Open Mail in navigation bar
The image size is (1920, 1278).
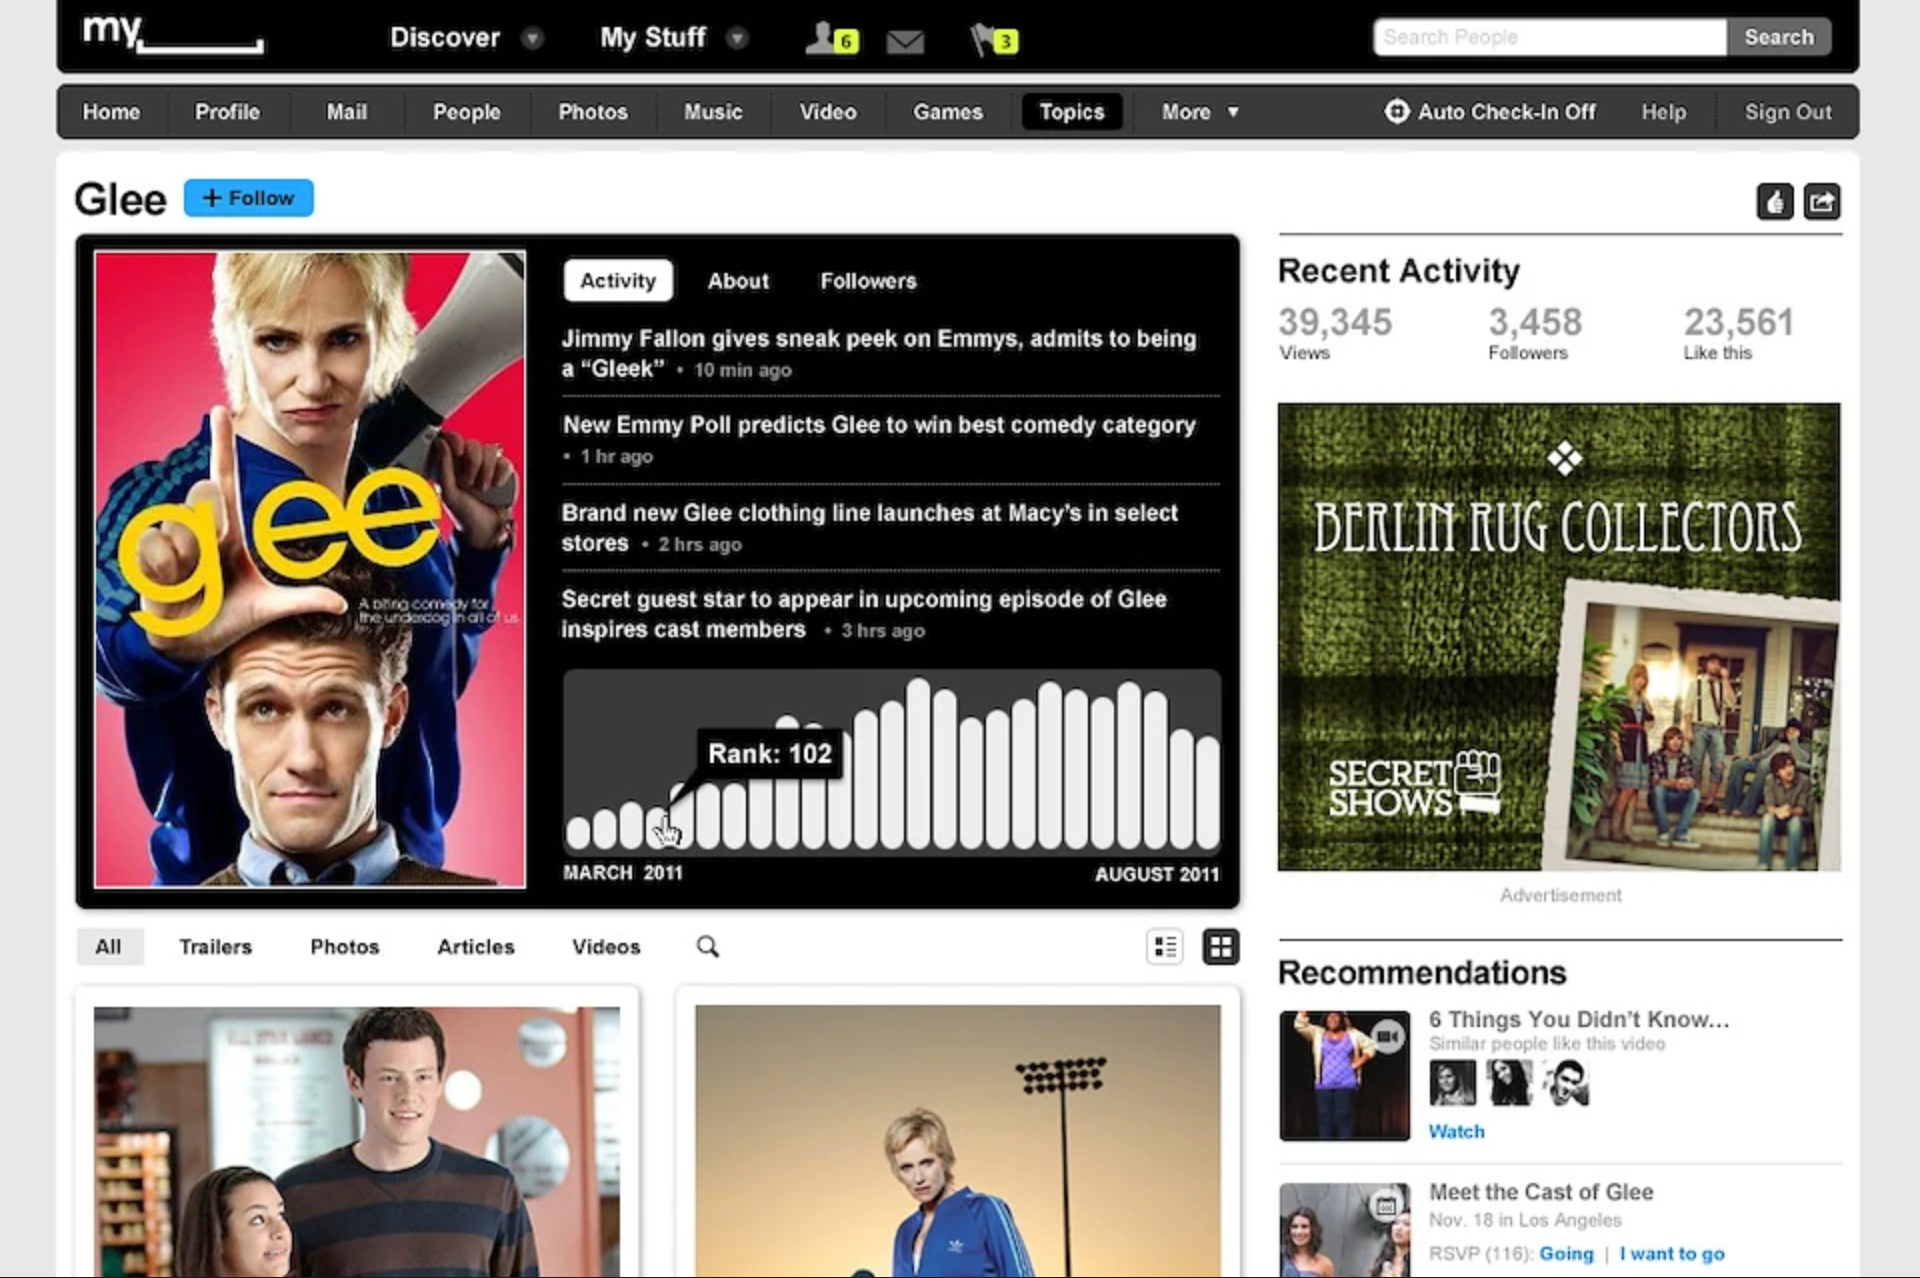click(x=346, y=112)
